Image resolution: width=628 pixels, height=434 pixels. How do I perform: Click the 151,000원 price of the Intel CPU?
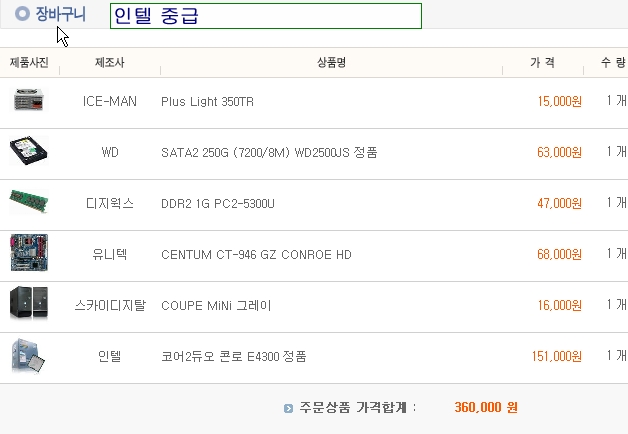[557, 356]
